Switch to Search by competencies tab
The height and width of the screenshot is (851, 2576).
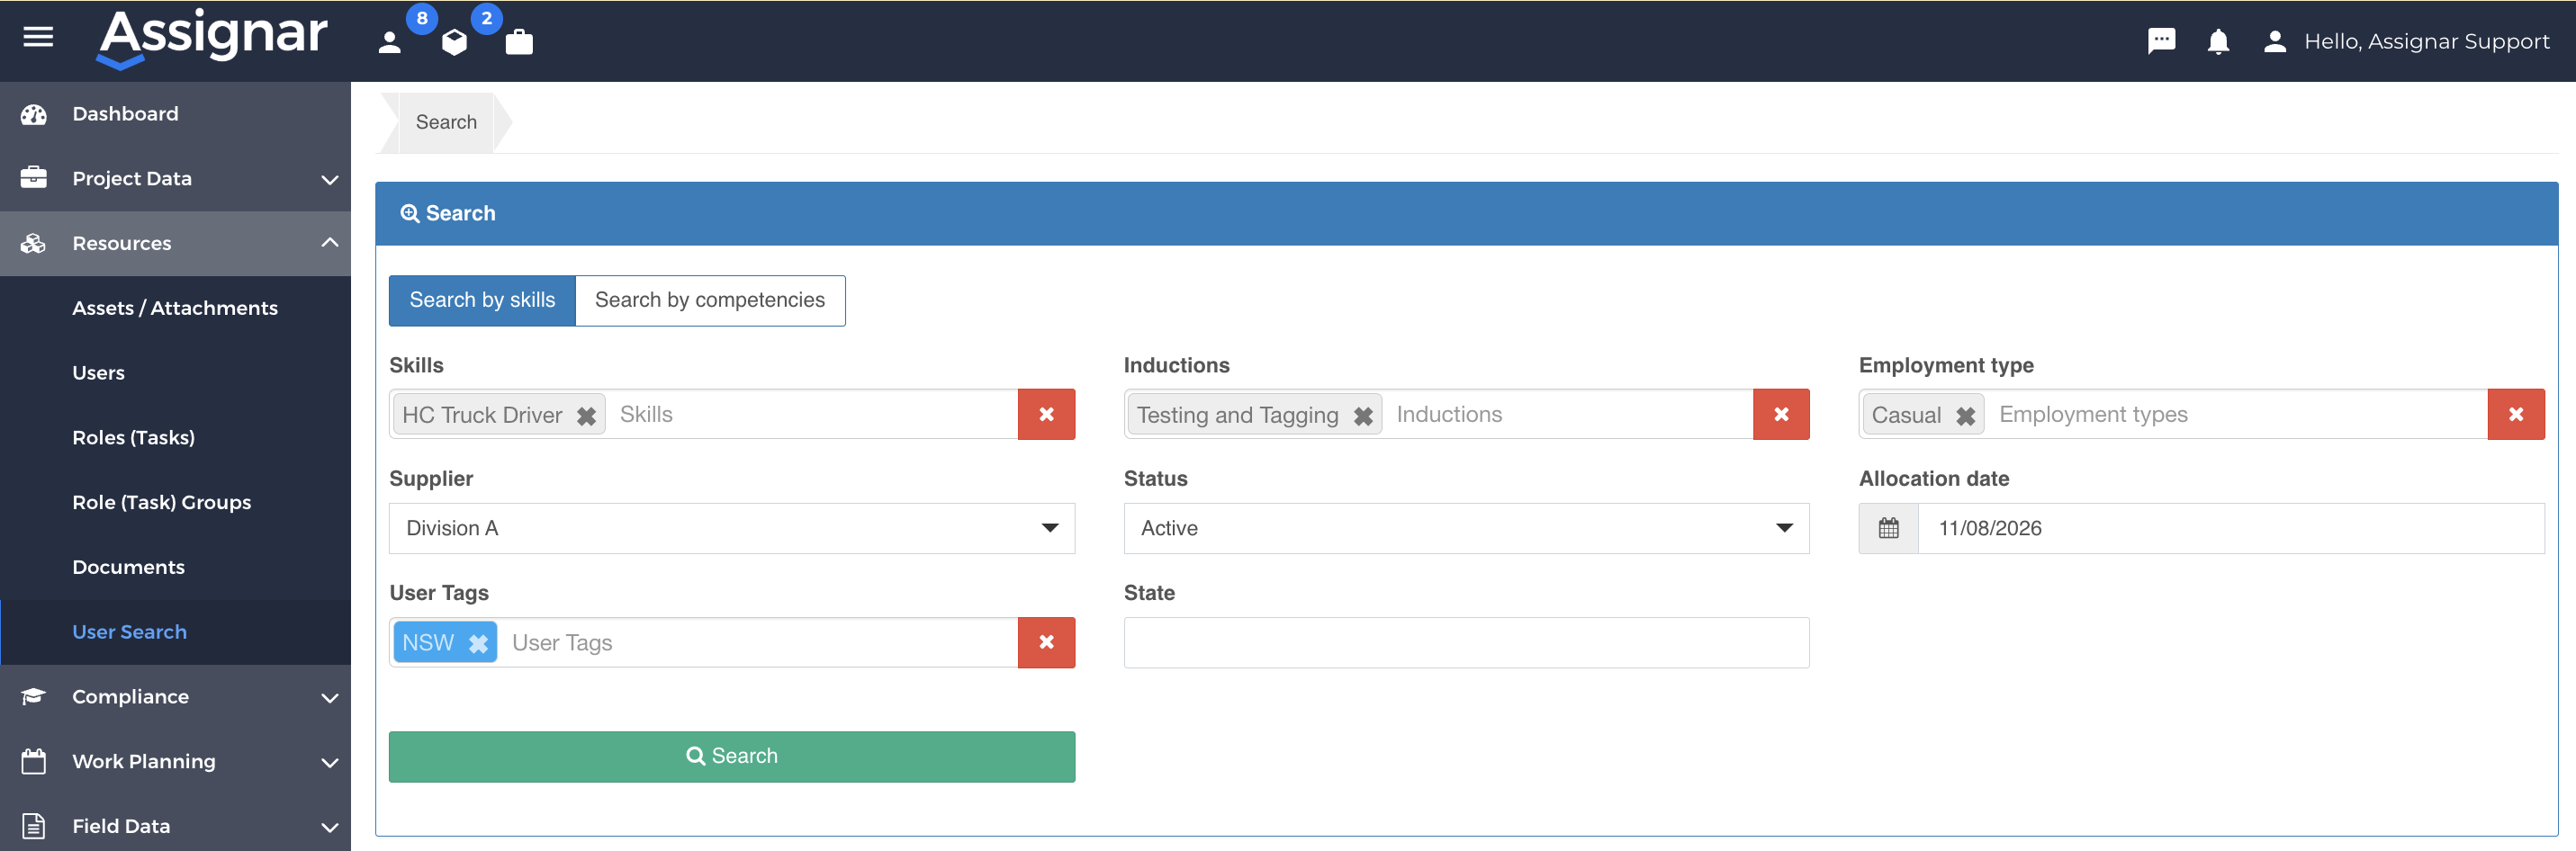coord(710,300)
